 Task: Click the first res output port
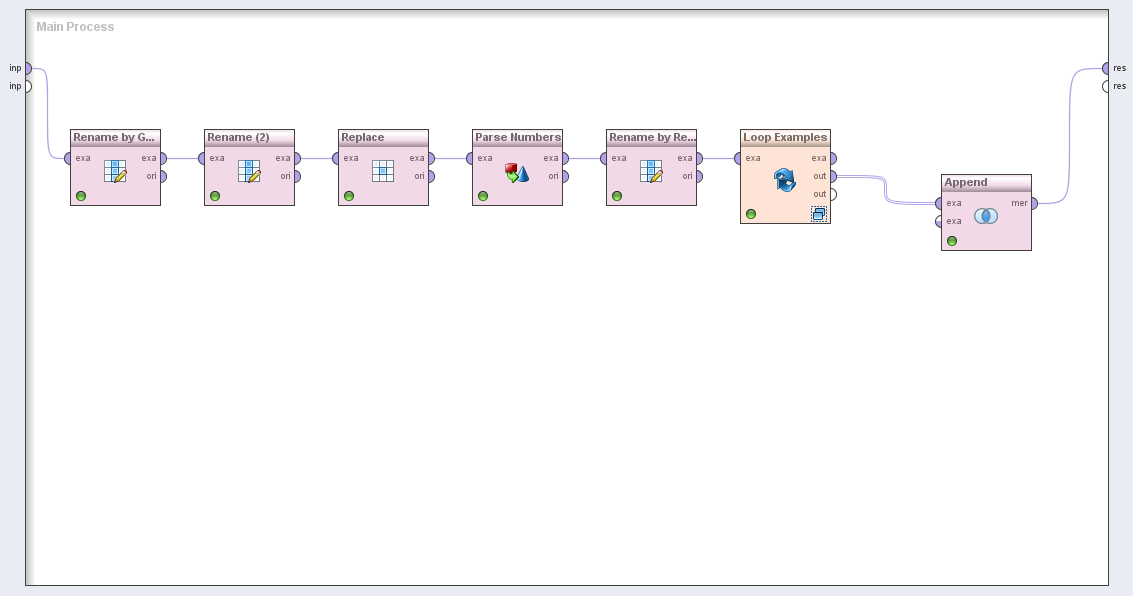tap(1106, 68)
